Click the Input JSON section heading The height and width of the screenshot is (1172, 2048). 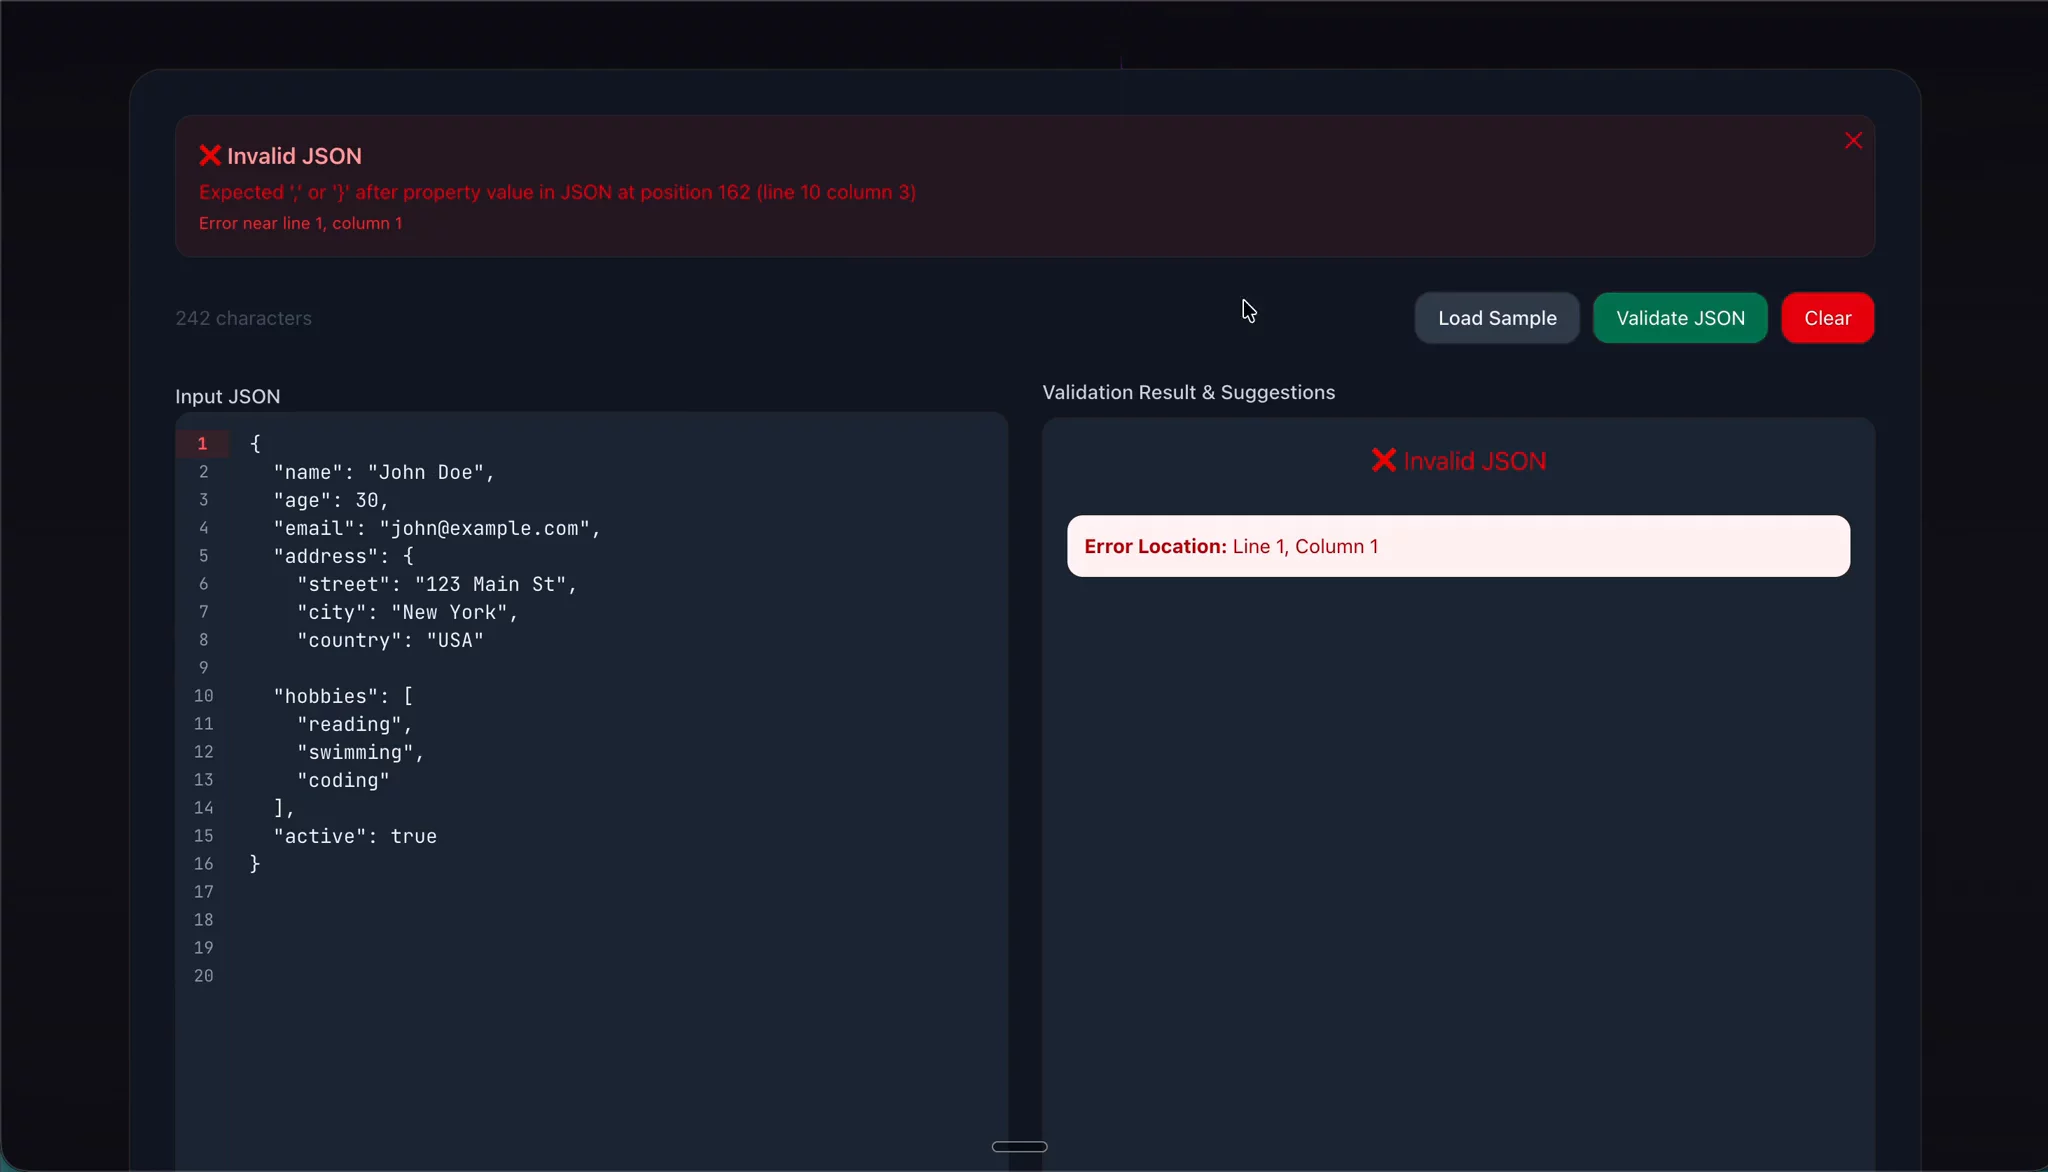tap(227, 396)
